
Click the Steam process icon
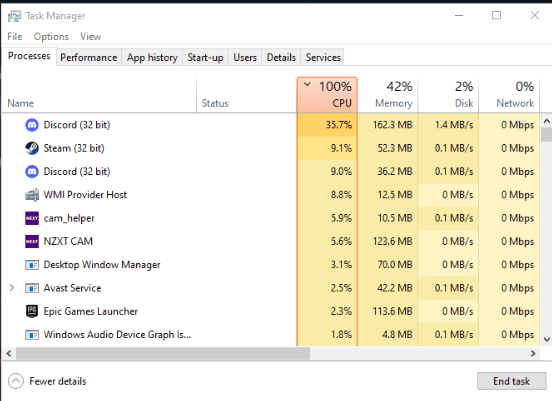click(32, 148)
